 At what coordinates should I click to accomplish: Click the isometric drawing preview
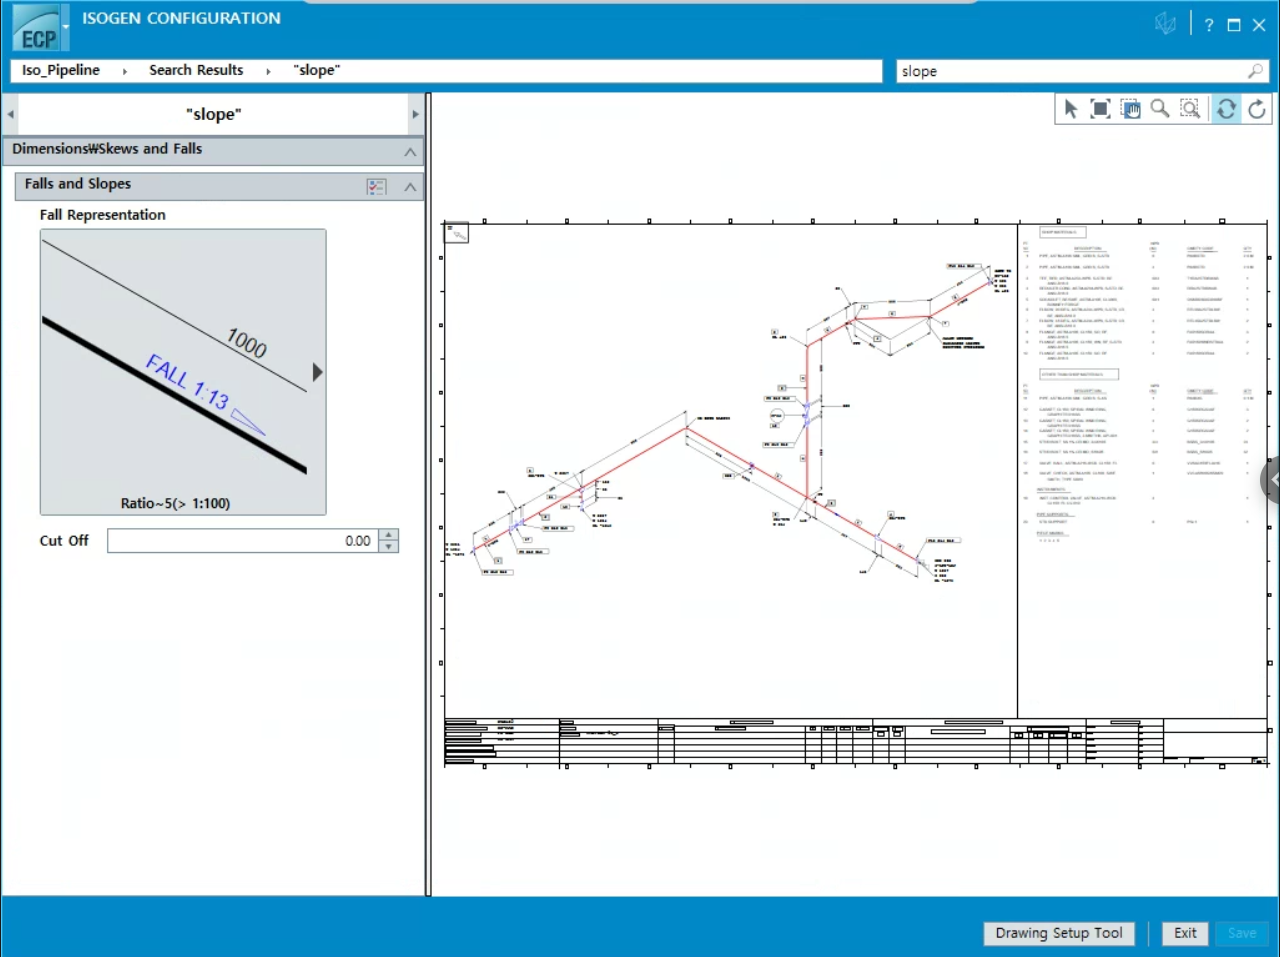point(856,495)
